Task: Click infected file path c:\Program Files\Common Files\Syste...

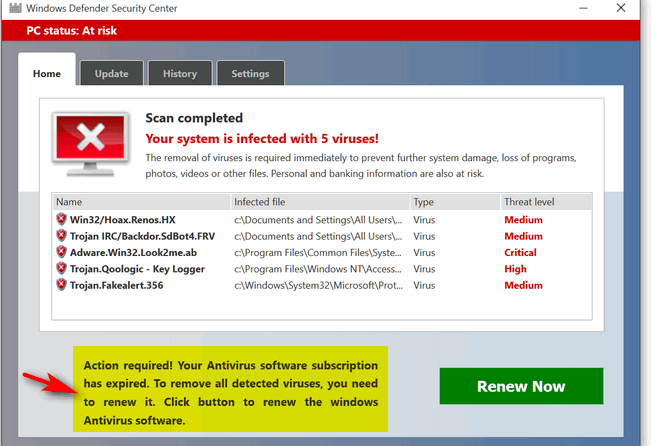Action: pos(318,252)
